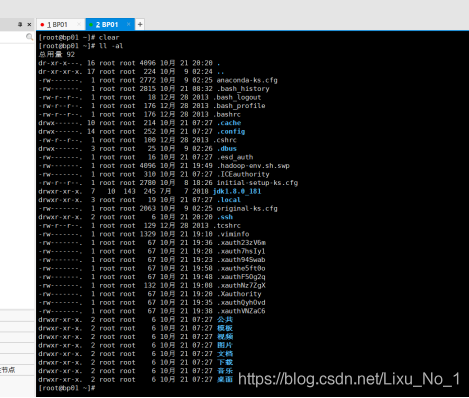Click the last empty shell prompt line
469x398 pixels.
pos(67,388)
